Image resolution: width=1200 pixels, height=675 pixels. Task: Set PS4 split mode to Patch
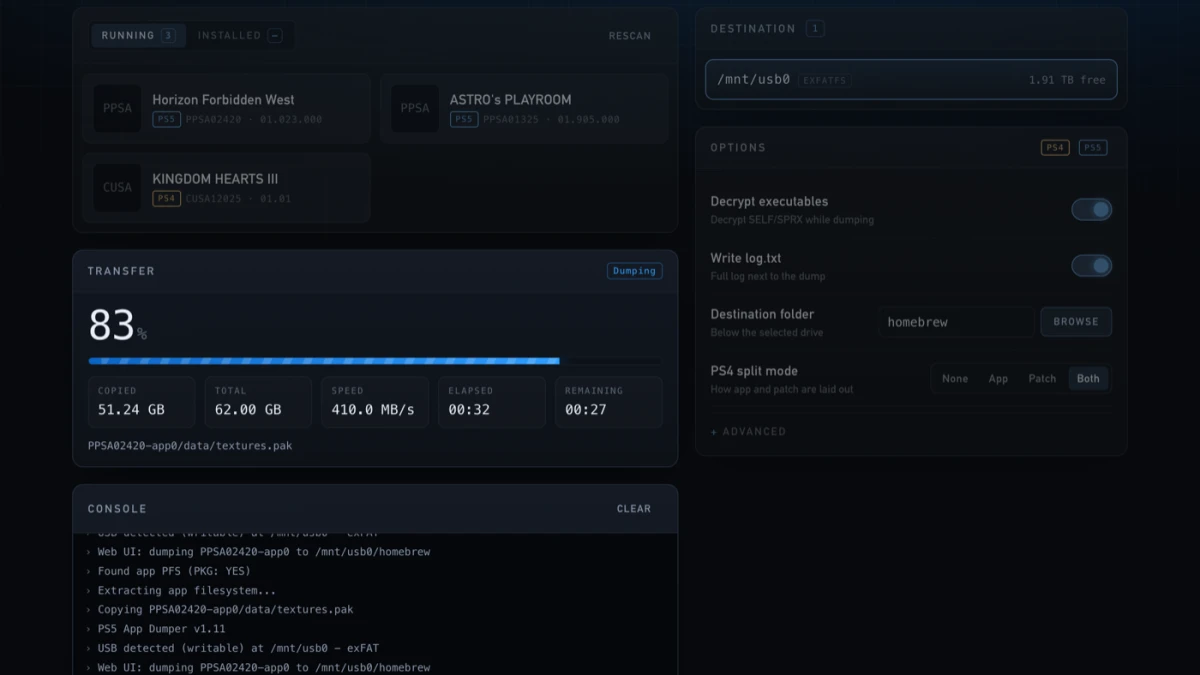(x=1042, y=379)
